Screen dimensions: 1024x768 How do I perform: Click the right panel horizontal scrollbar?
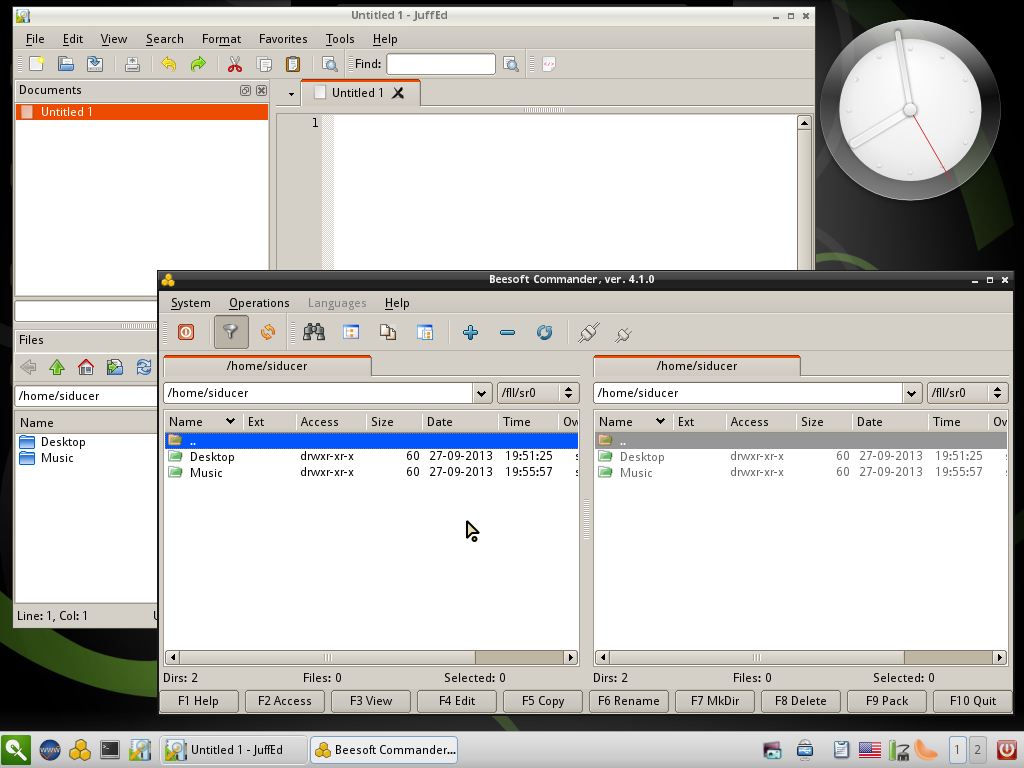[x=801, y=657]
